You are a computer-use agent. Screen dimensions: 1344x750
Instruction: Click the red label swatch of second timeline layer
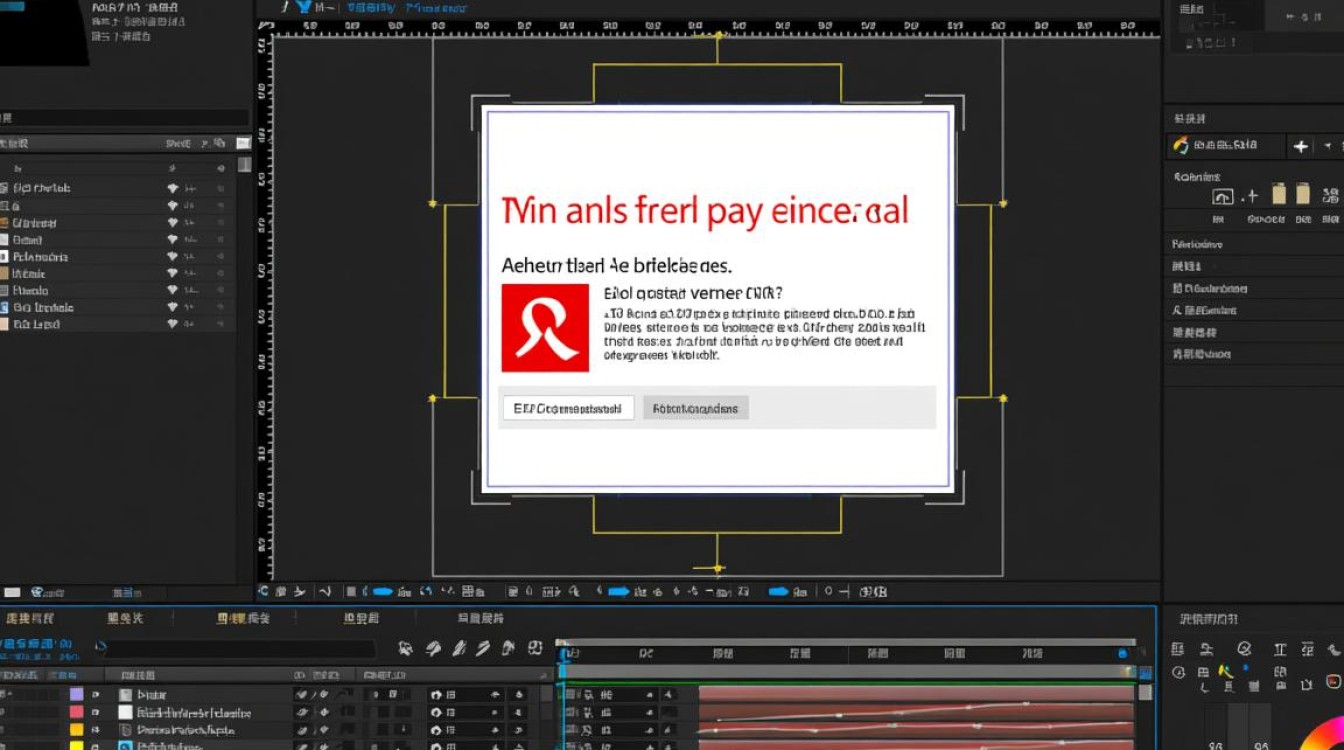[76, 712]
